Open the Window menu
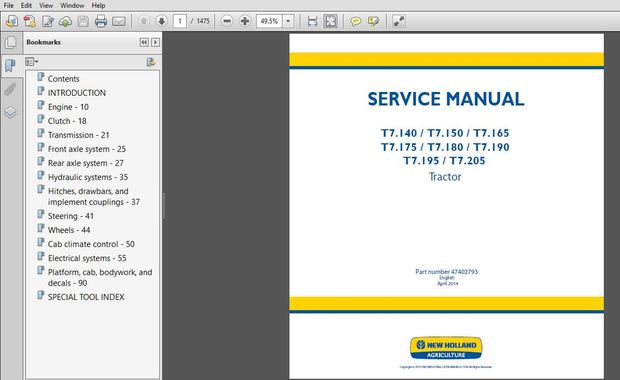 pyautogui.click(x=72, y=6)
